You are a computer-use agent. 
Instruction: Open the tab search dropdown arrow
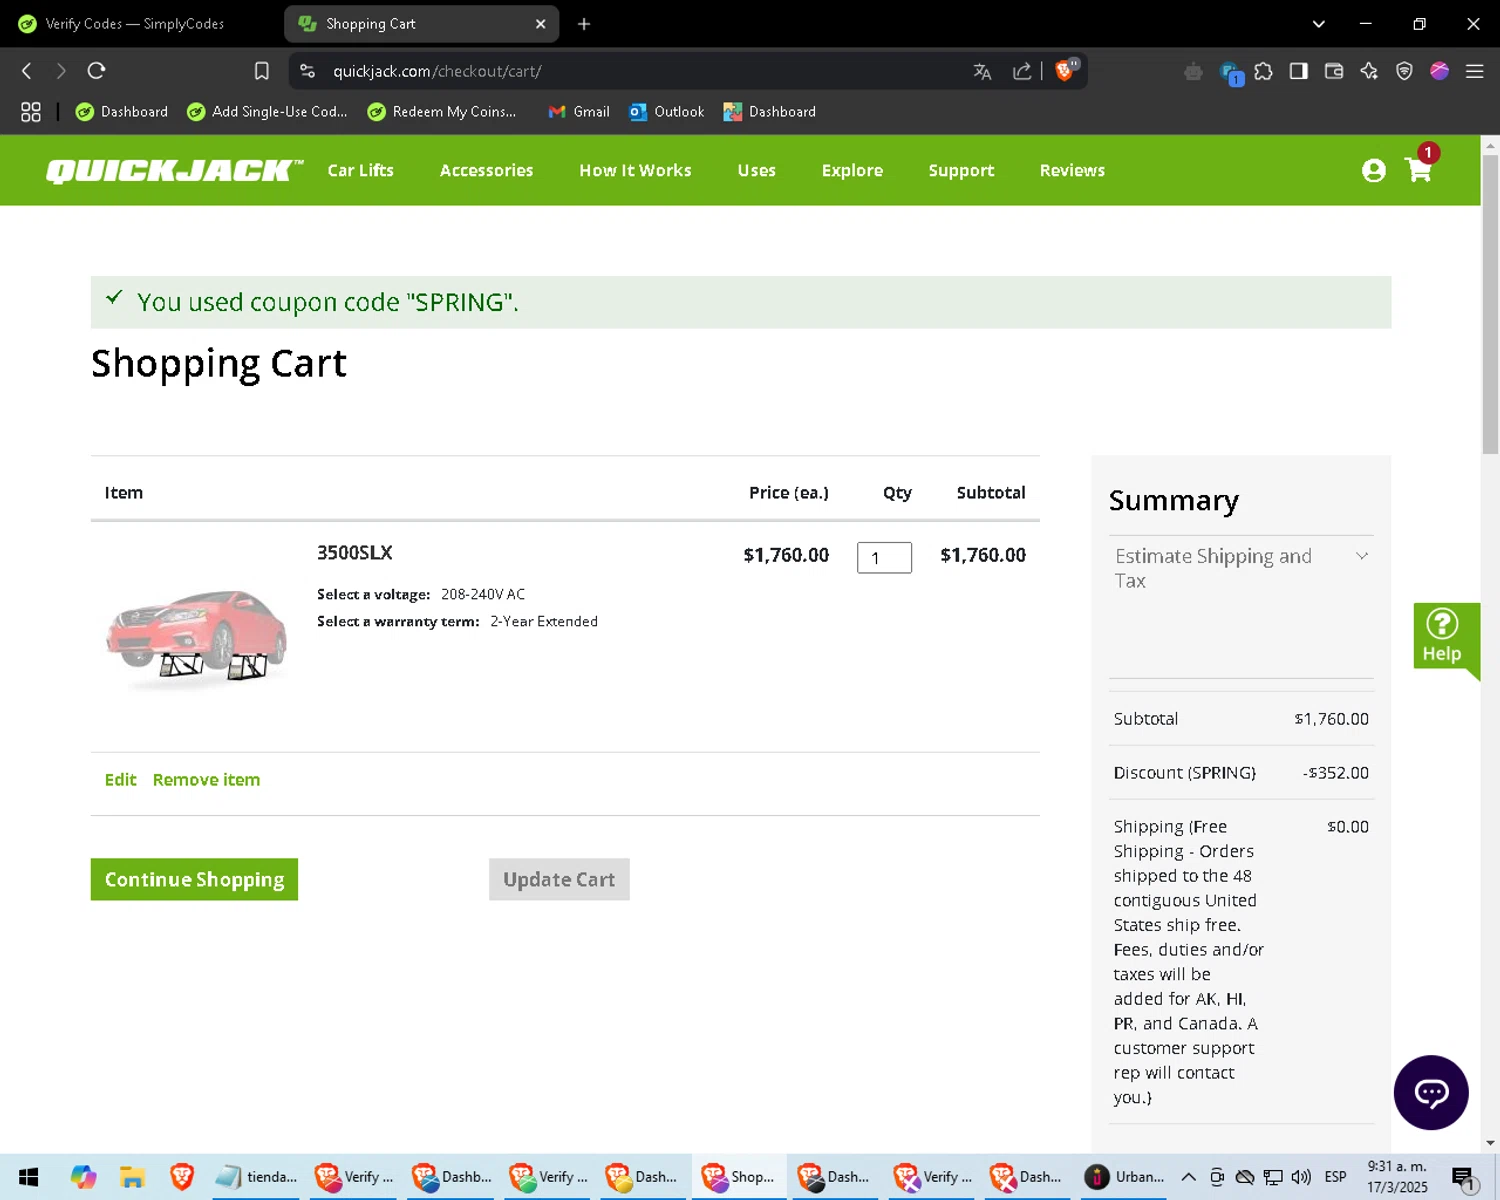(1319, 24)
